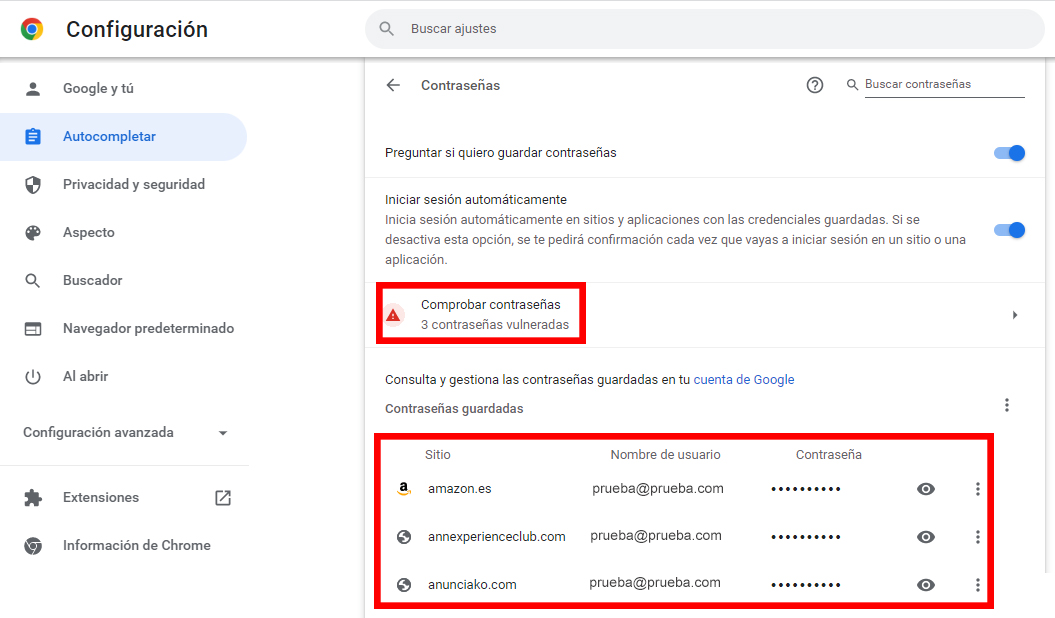Open saved passwords three-dot menu

click(x=1007, y=405)
